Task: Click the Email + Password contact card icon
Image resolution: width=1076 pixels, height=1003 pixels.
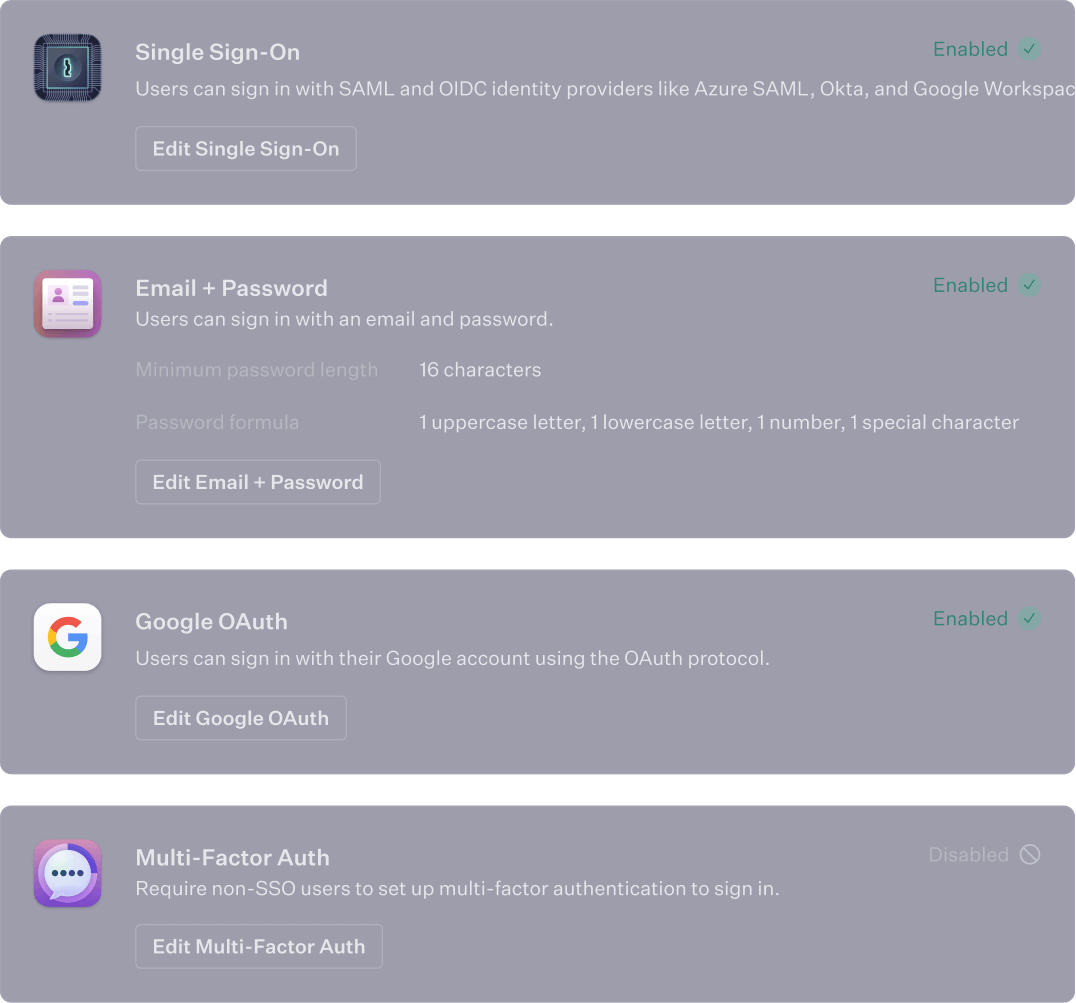Action: tap(67, 303)
